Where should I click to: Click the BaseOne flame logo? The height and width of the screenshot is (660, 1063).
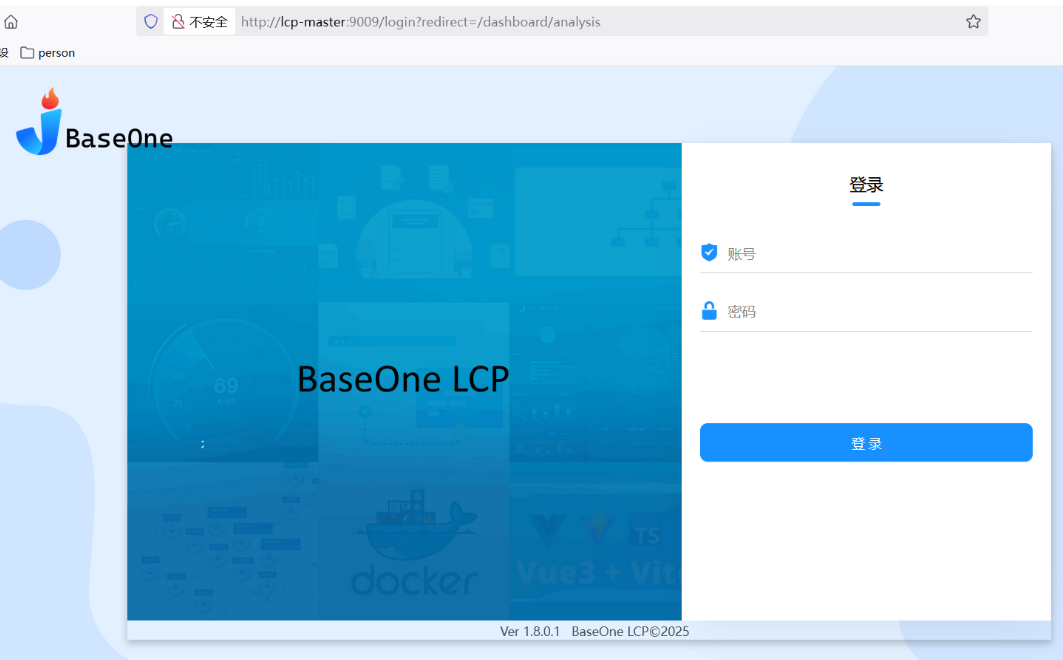(39, 122)
